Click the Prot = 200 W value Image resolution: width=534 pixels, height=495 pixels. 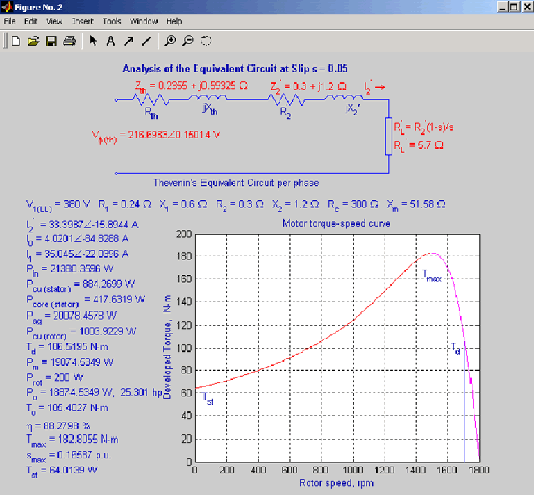point(55,378)
